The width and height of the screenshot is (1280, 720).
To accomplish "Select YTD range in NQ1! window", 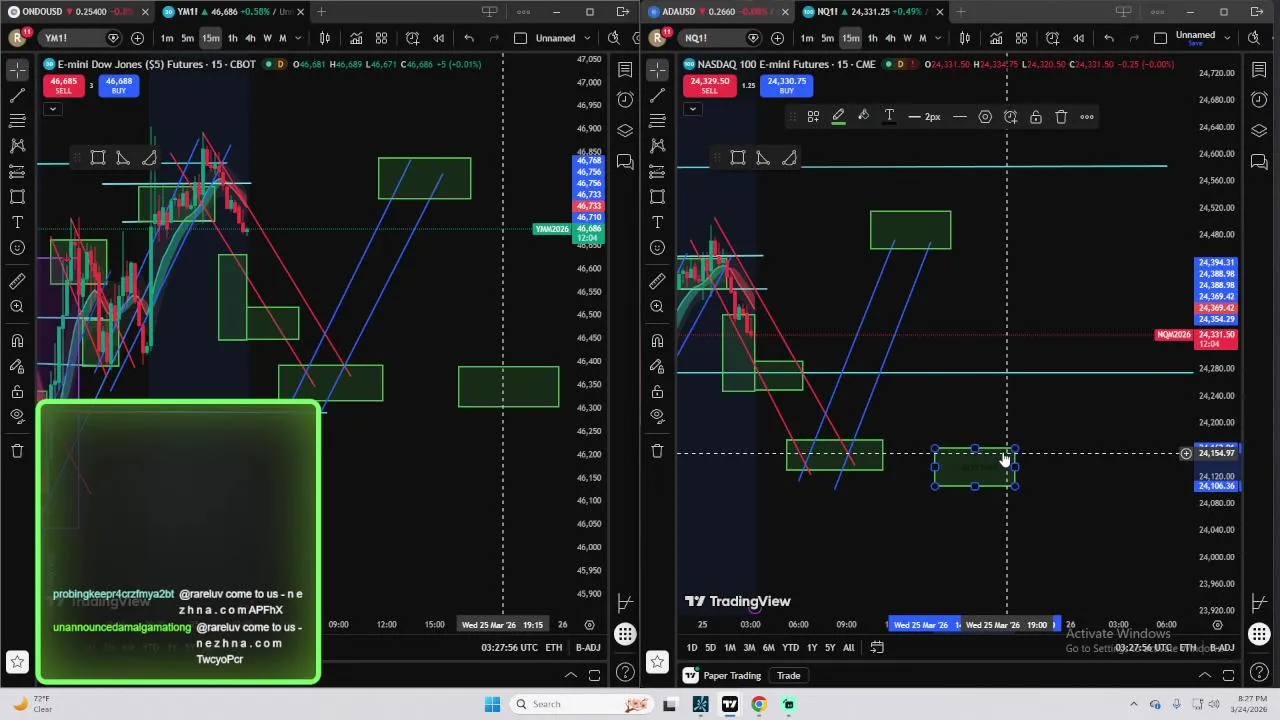I will pyautogui.click(x=790, y=647).
